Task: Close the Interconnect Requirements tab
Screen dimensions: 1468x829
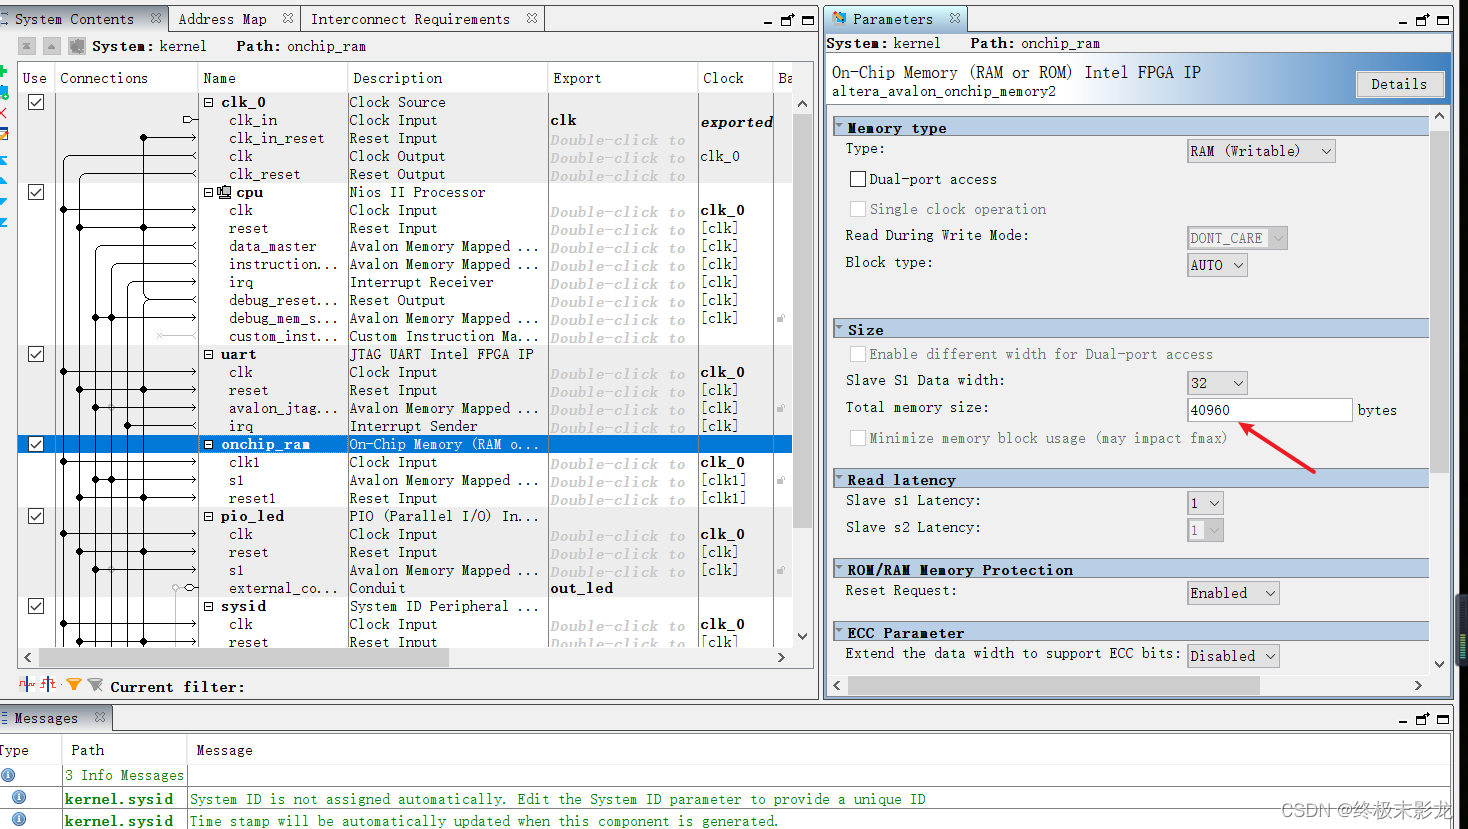Action: pyautogui.click(x=532, y=18)
